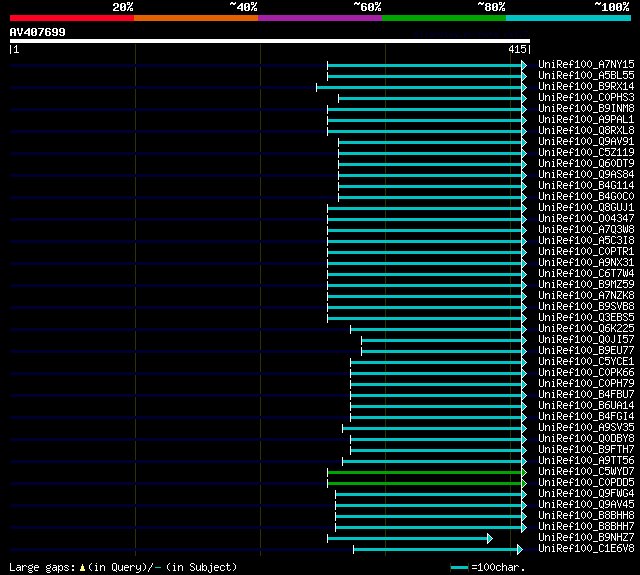Image resolution: width=640 pixels, height=575 pixels.
Task: Select the UniRef100_C5Z119 label
Action: point(586,153)
